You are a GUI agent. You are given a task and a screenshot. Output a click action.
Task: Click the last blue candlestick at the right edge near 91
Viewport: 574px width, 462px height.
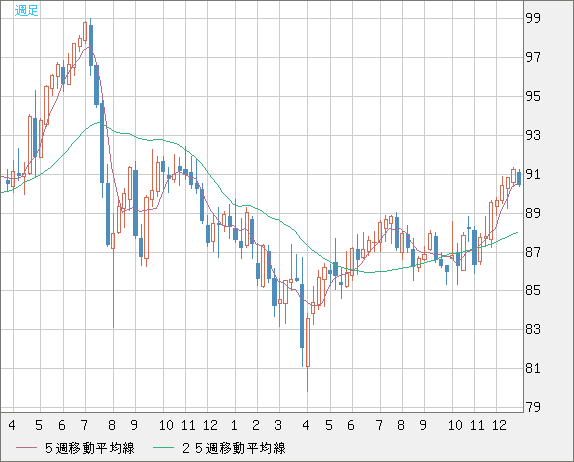click(519, 178)
